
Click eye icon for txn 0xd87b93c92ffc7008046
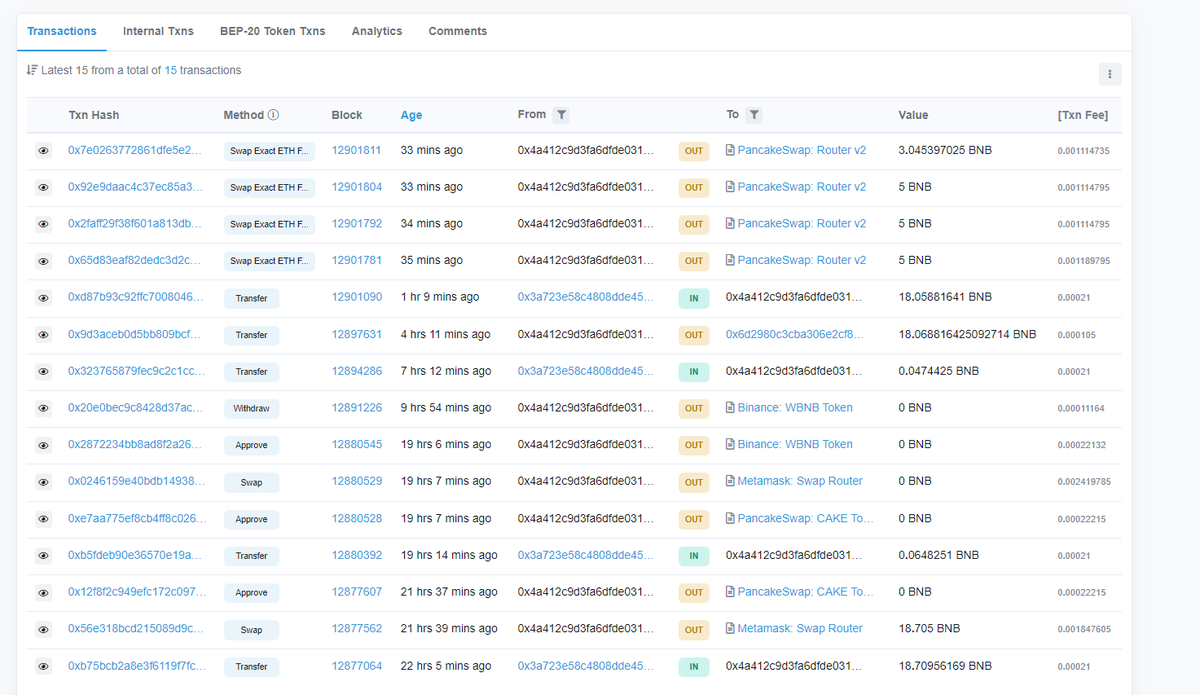coord(43,298)
